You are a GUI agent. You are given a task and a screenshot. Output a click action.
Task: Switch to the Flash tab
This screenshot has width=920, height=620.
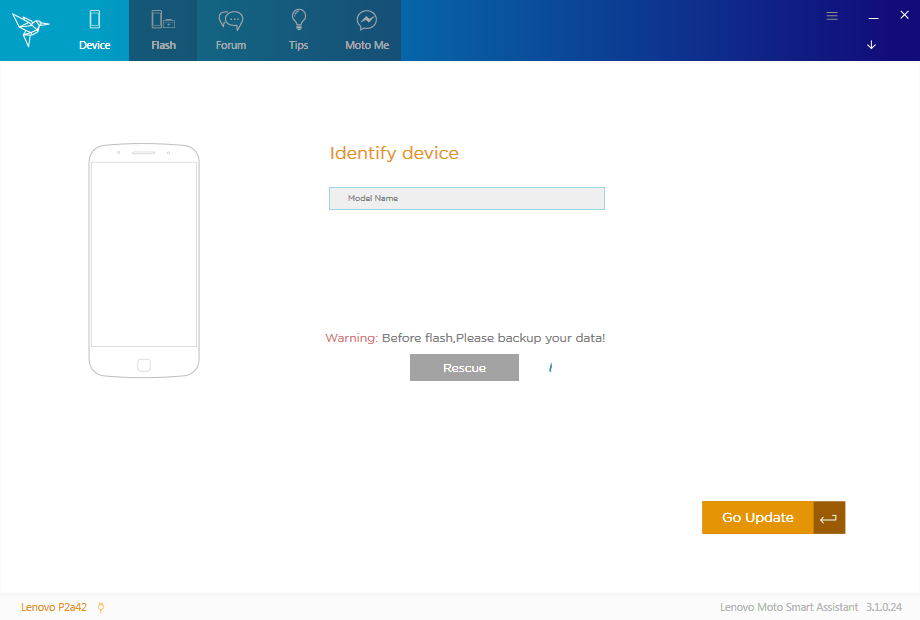coord(163,31)
